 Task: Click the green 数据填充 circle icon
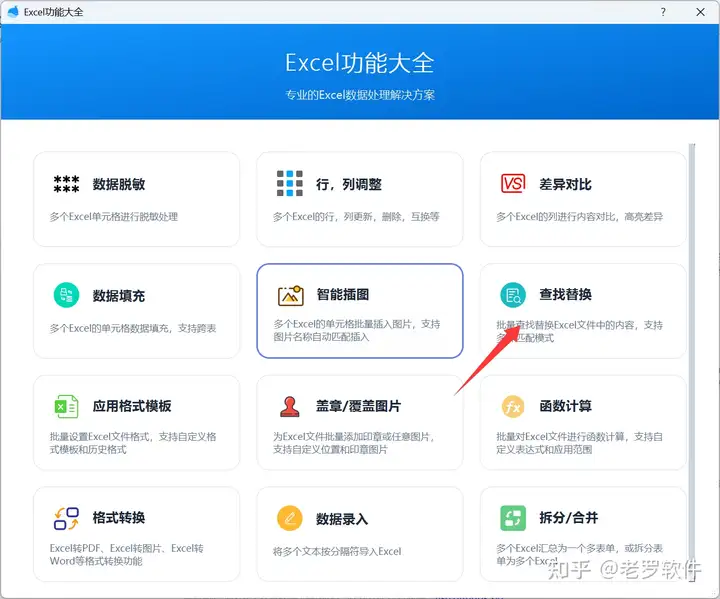pyautogui.click(x=67, y=295)
